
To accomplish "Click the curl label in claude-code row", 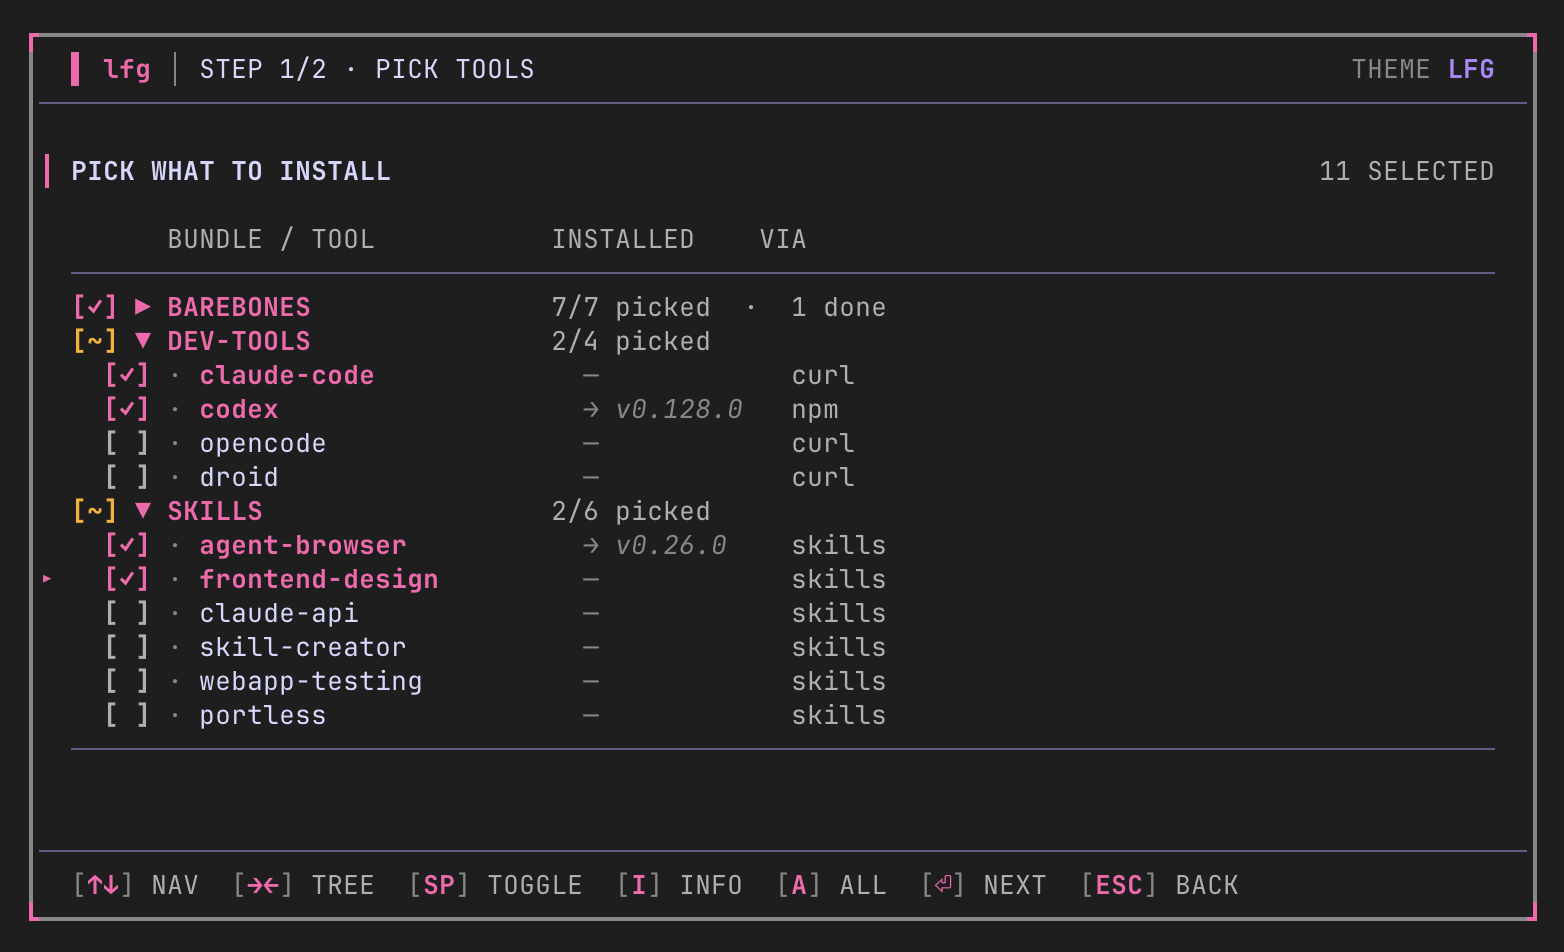I will 823,375.
